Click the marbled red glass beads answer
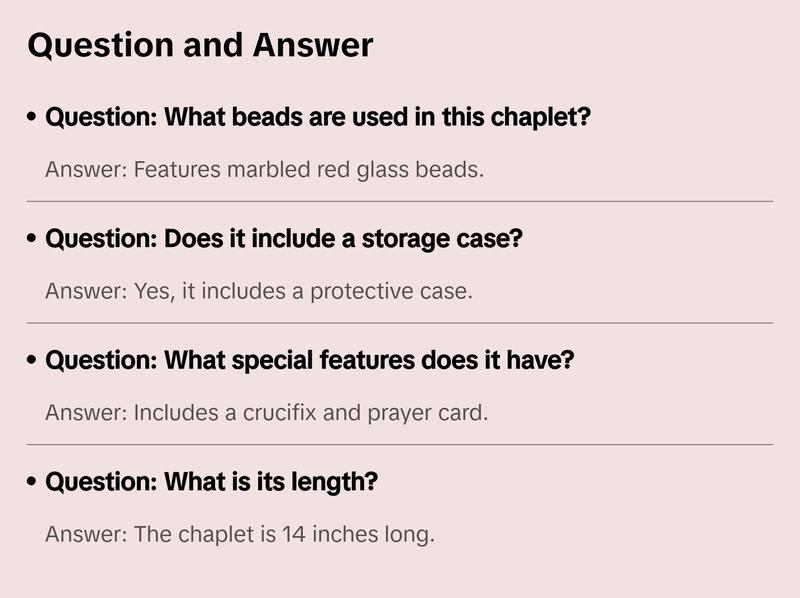The height and width of the screenshot is (598, 800). click(264, 170)
